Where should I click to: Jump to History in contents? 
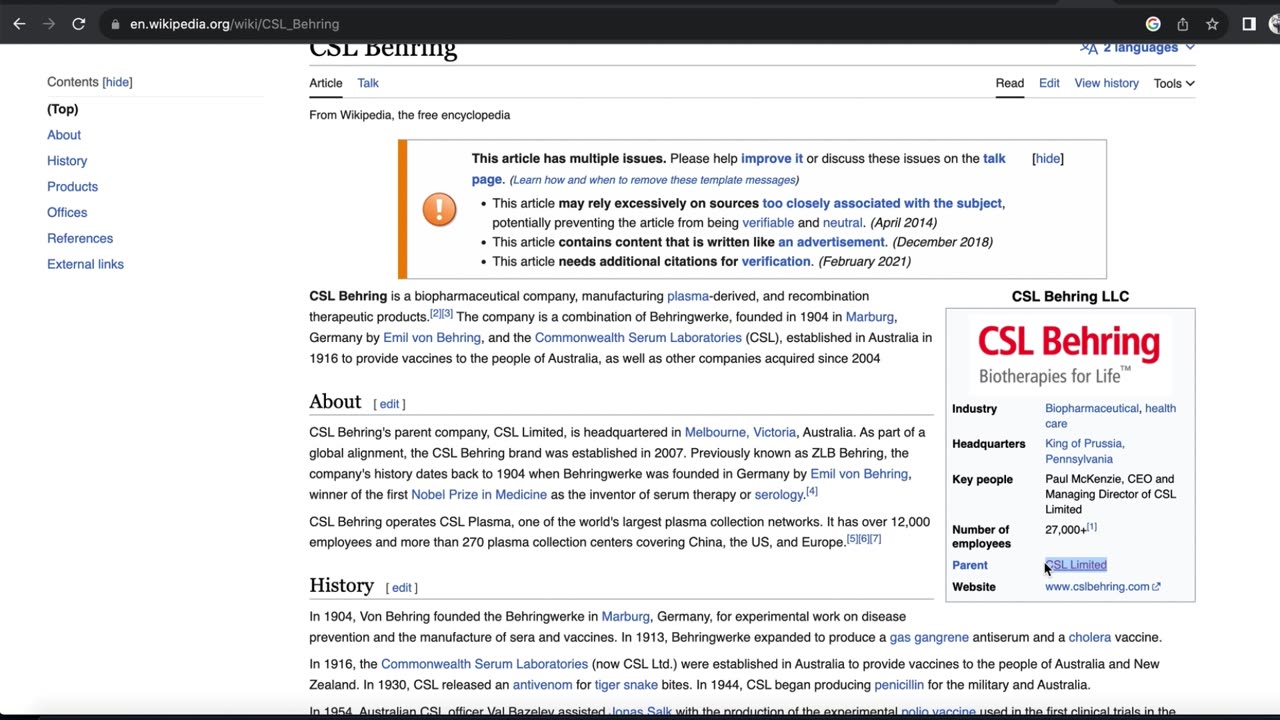[x=67, y=161]
